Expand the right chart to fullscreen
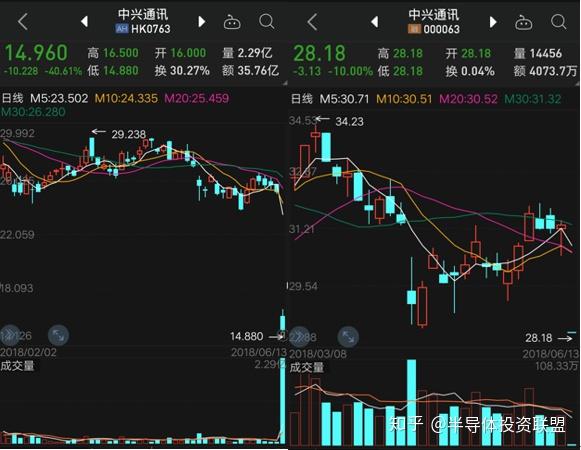This screenshot has height=450, width=581. 348,337
